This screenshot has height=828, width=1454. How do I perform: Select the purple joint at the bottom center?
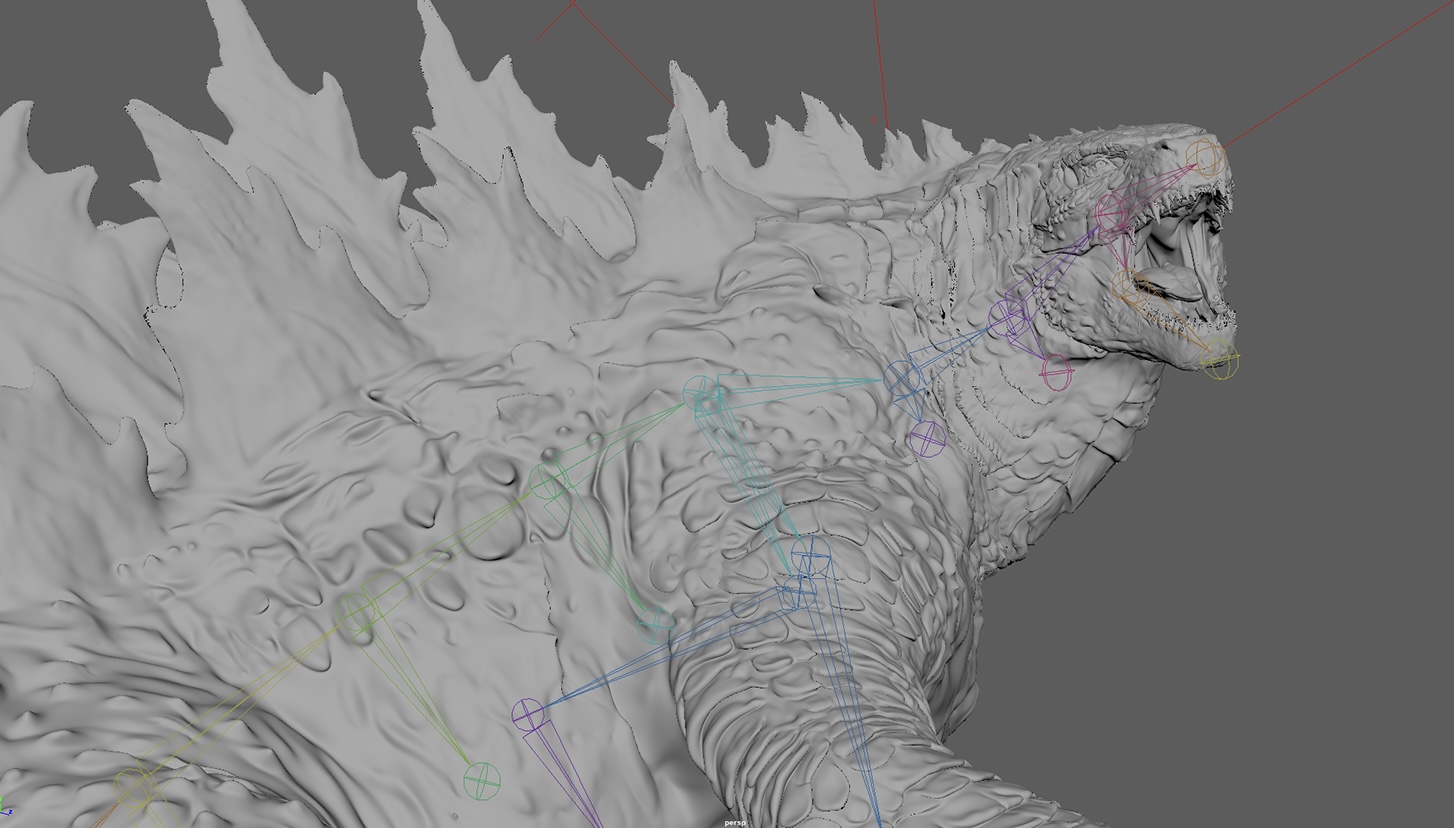(528, 714)
